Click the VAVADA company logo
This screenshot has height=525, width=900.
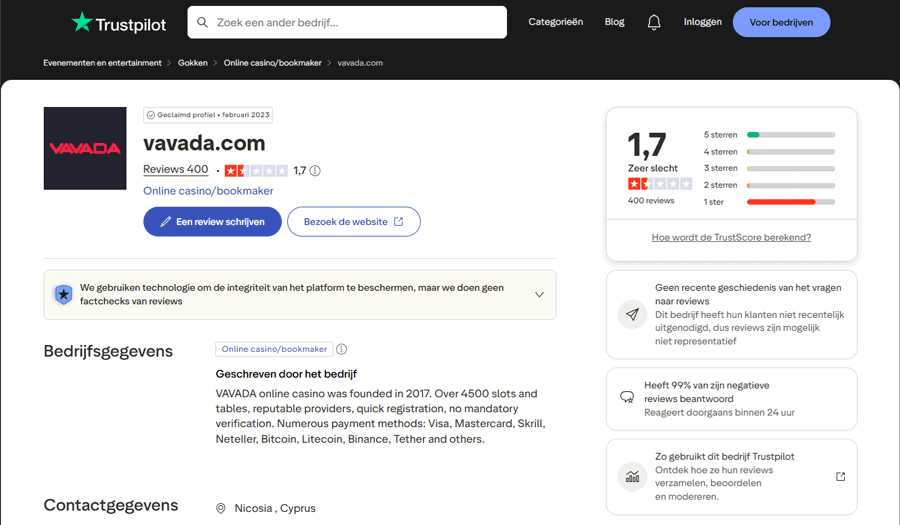click(85, 148)
